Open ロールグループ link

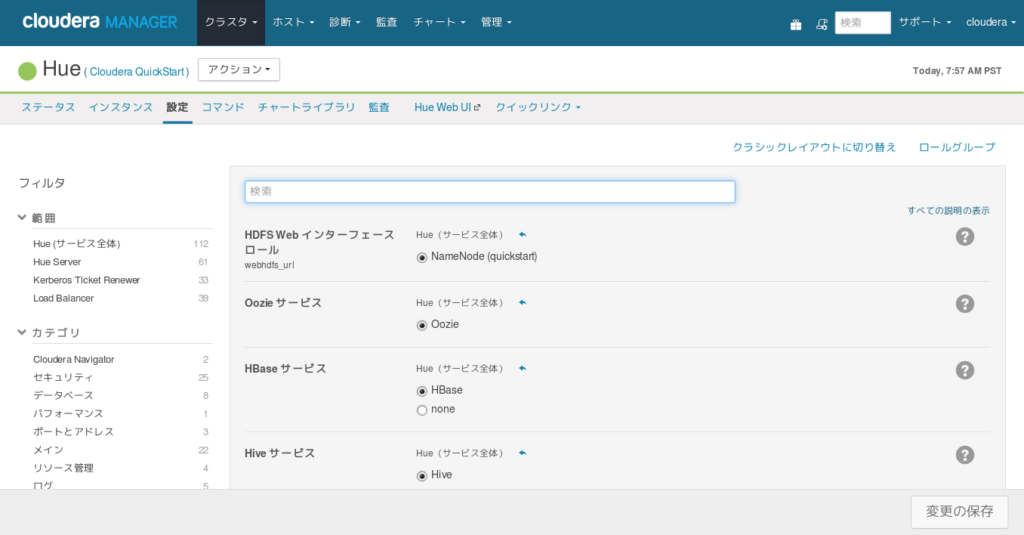click(957, 148)
